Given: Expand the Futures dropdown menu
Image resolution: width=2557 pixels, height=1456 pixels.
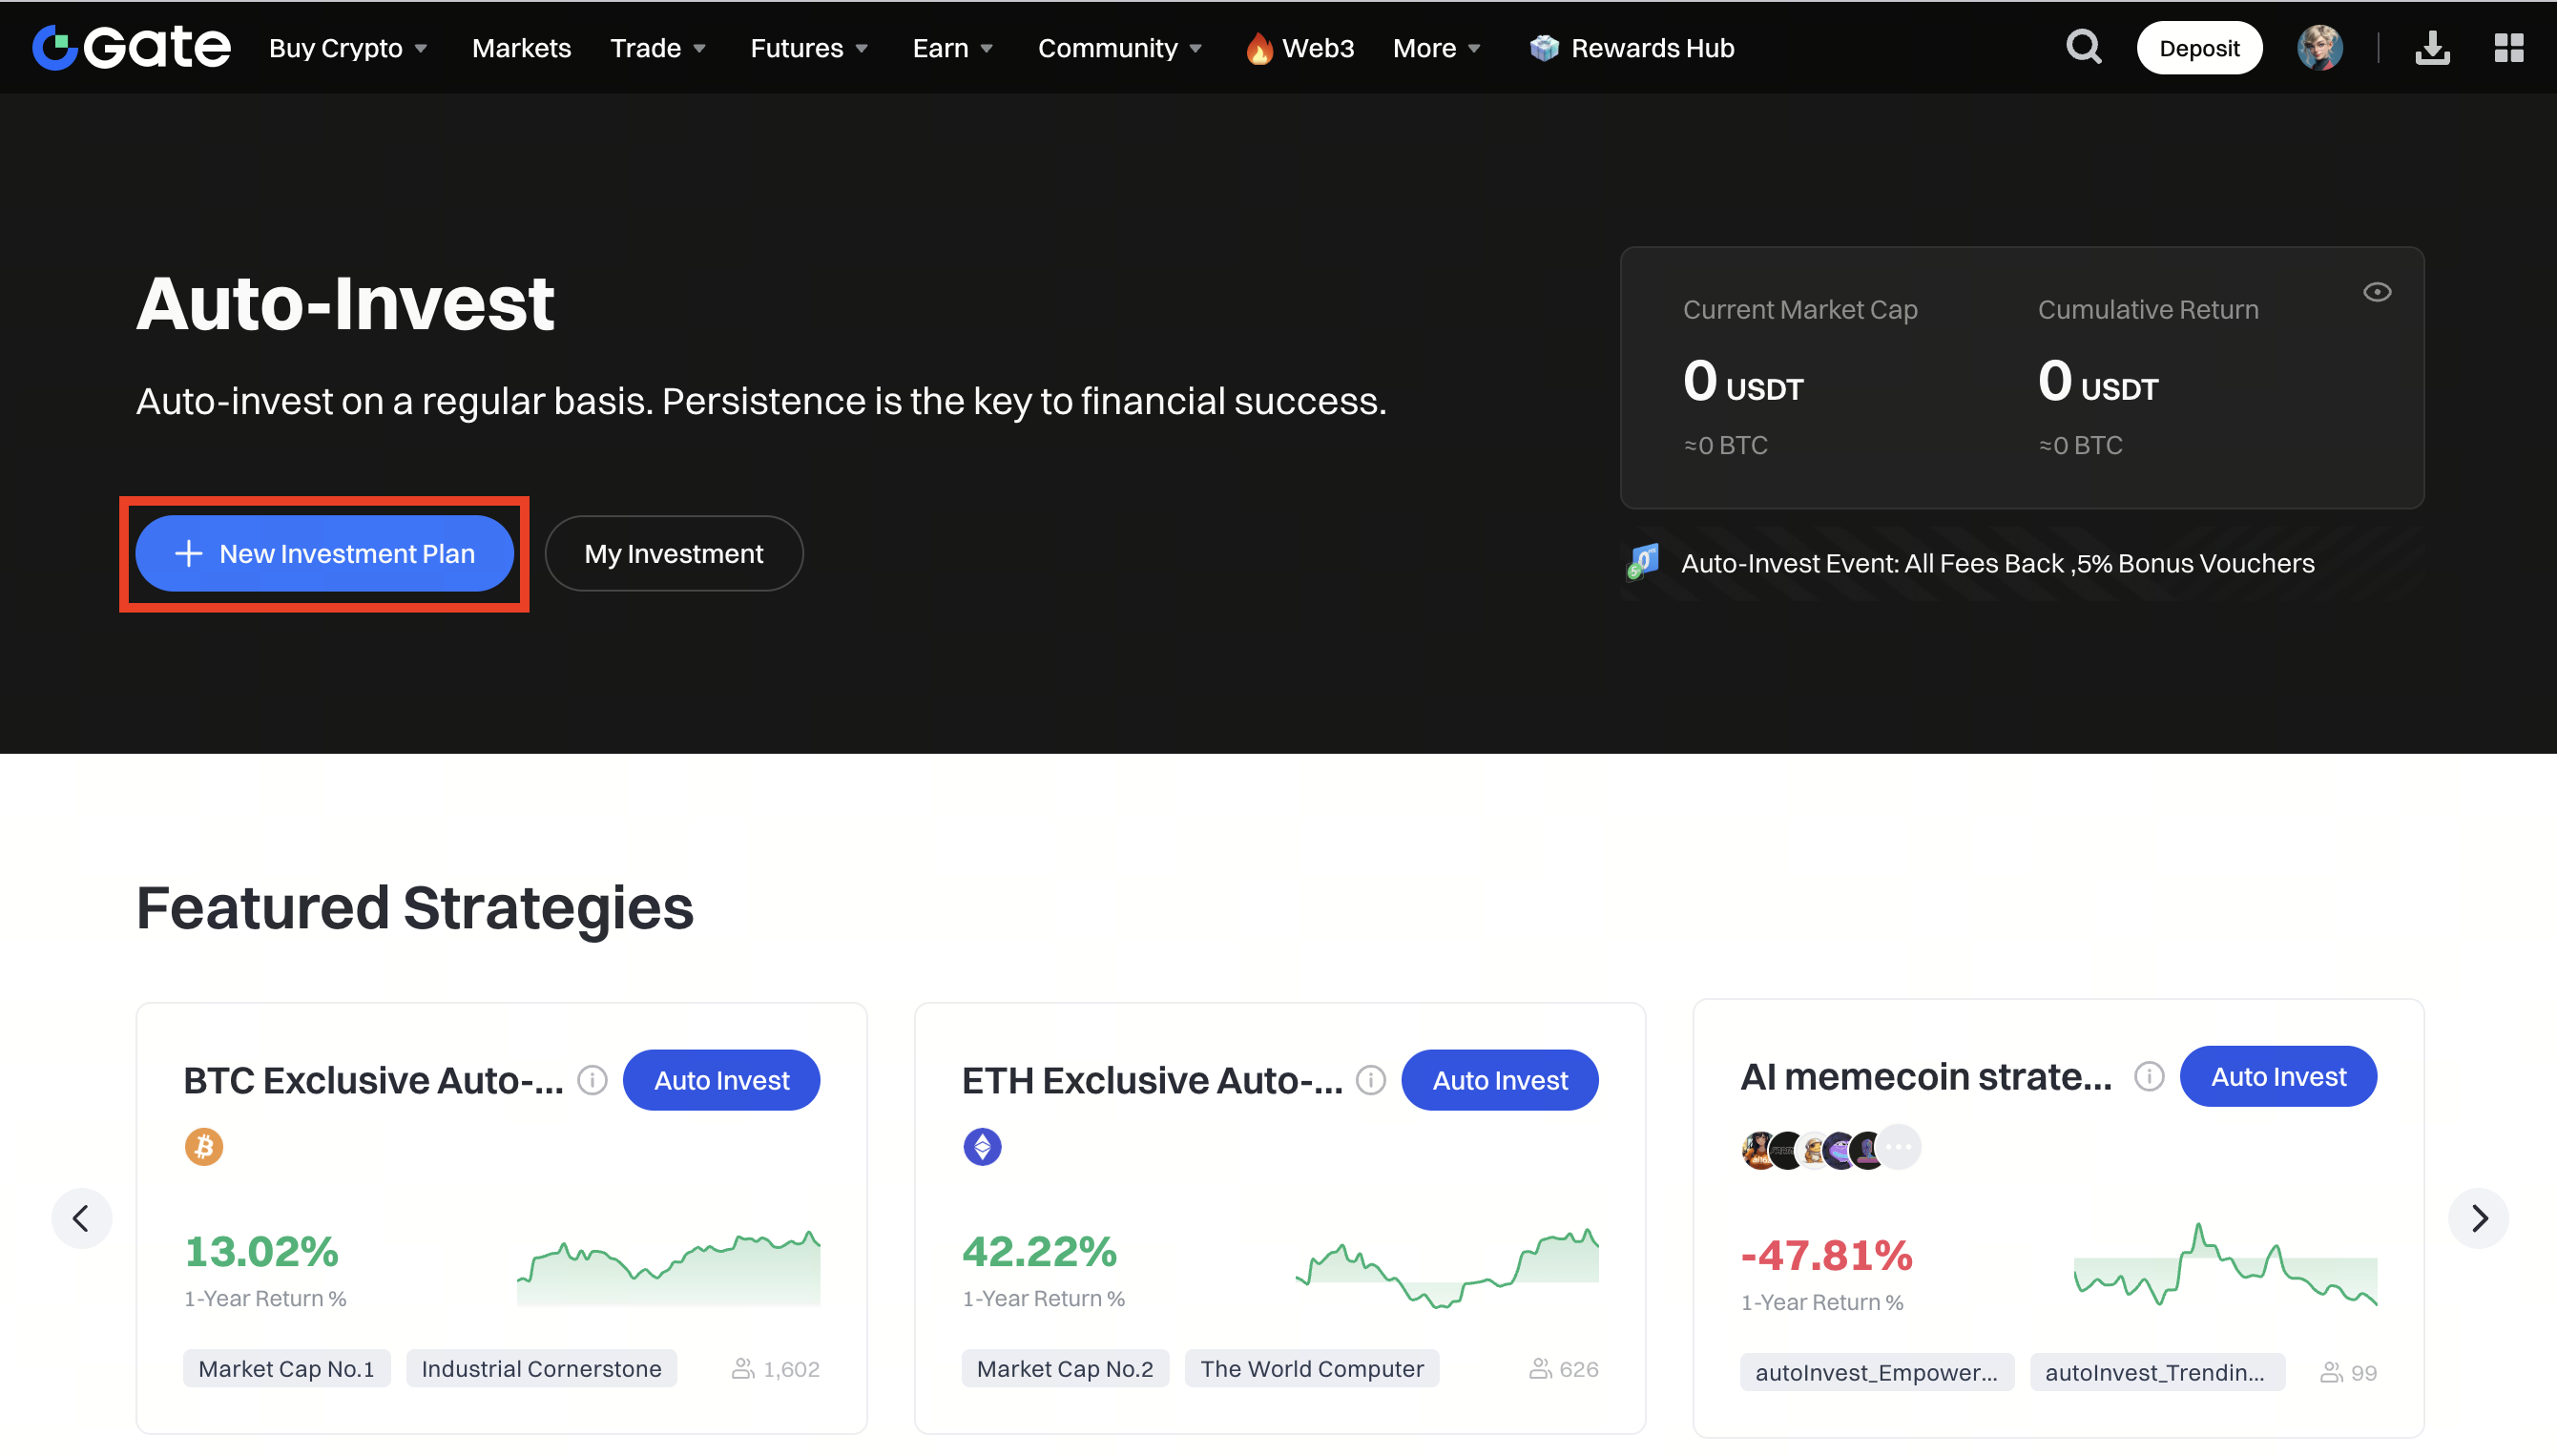Looking at the screenshot, I should point(809,48).
